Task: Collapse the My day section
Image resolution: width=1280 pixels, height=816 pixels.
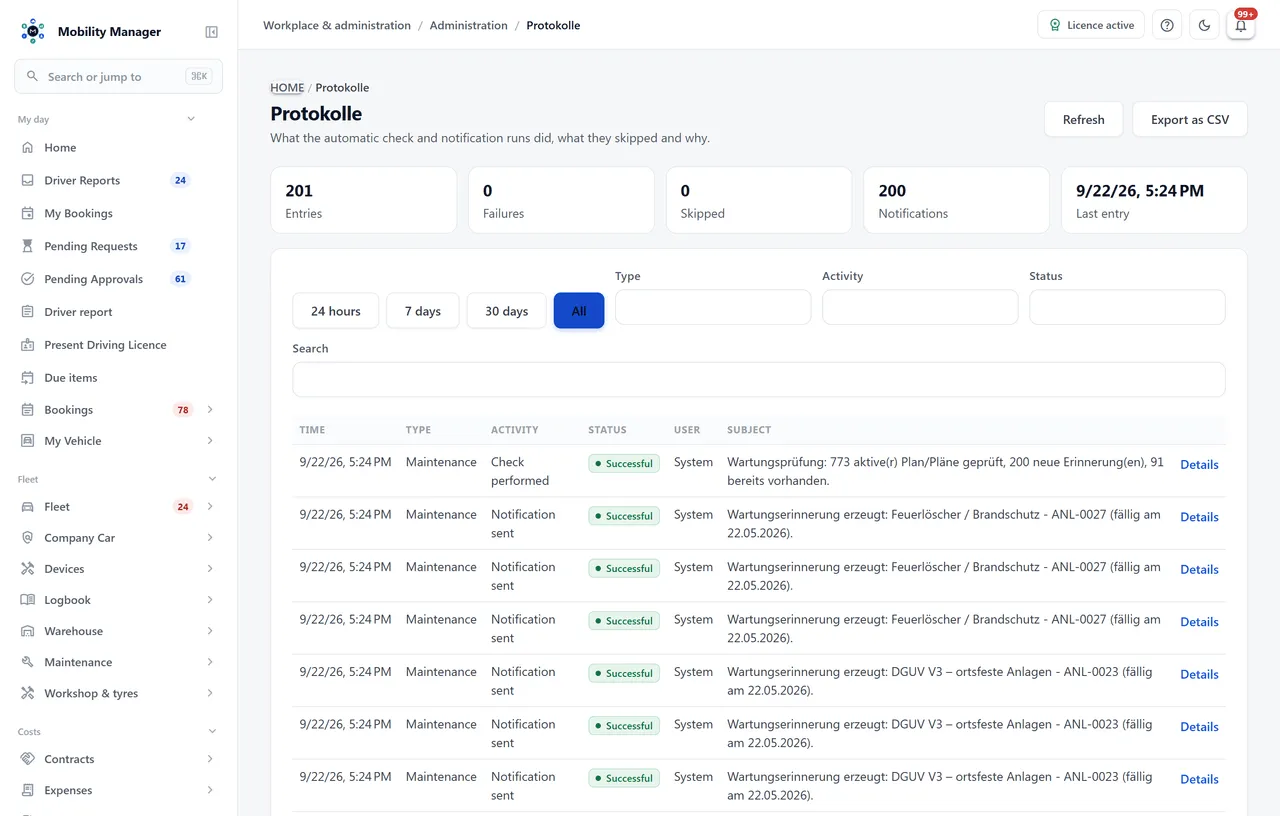Action: pos(191,119)
